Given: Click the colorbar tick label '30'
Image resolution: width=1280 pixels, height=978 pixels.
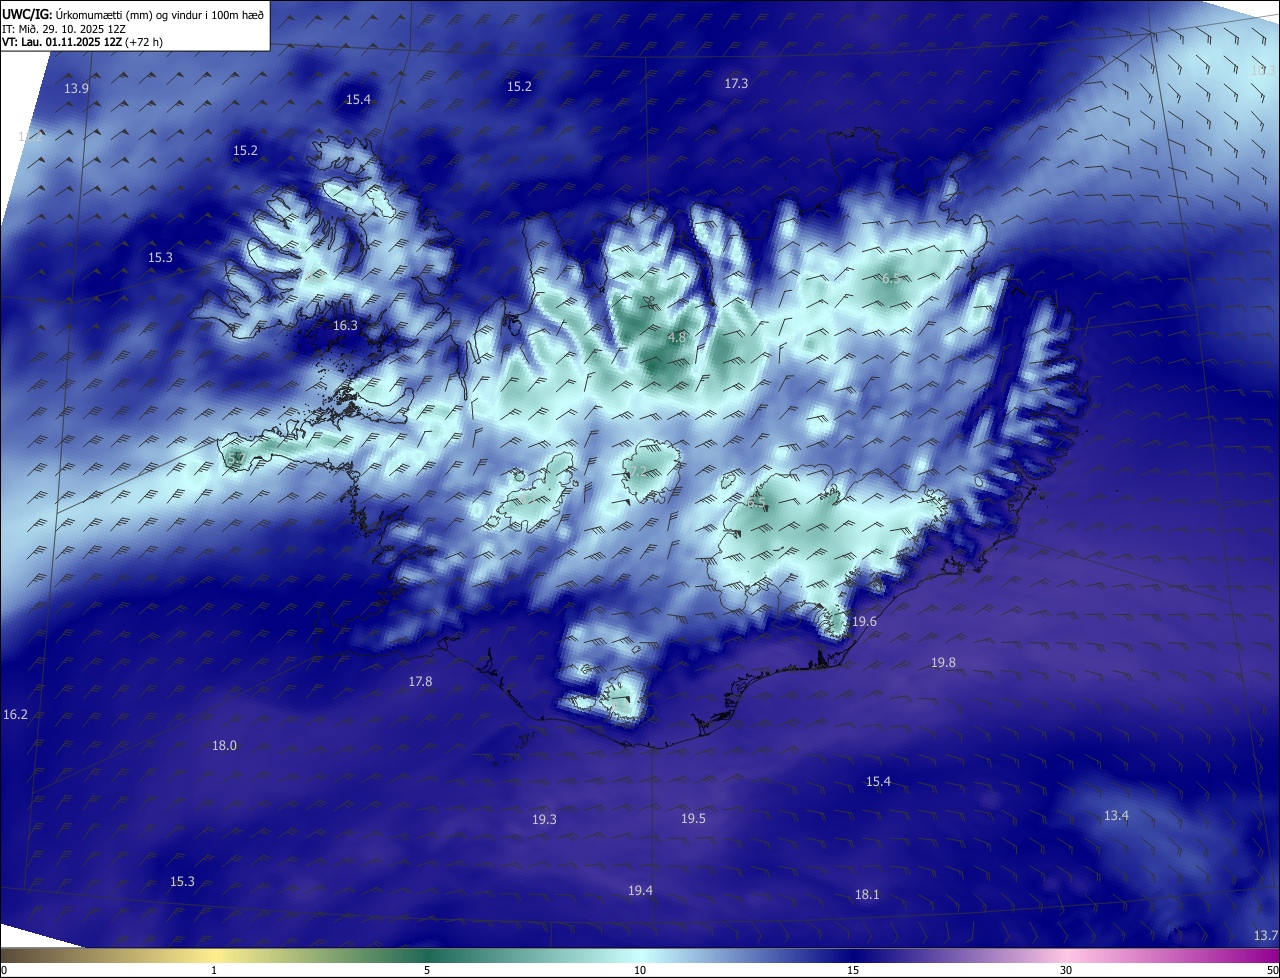Looking at the screenshot, I should (x=1066, y=971).
